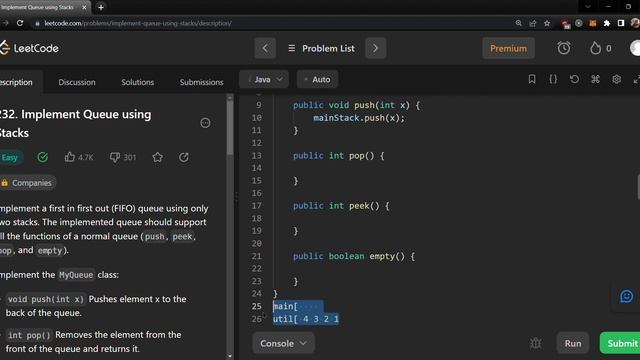The image size is (640, 360).
Task: Open editor settings gear icon
Action: tap(617, 79)
